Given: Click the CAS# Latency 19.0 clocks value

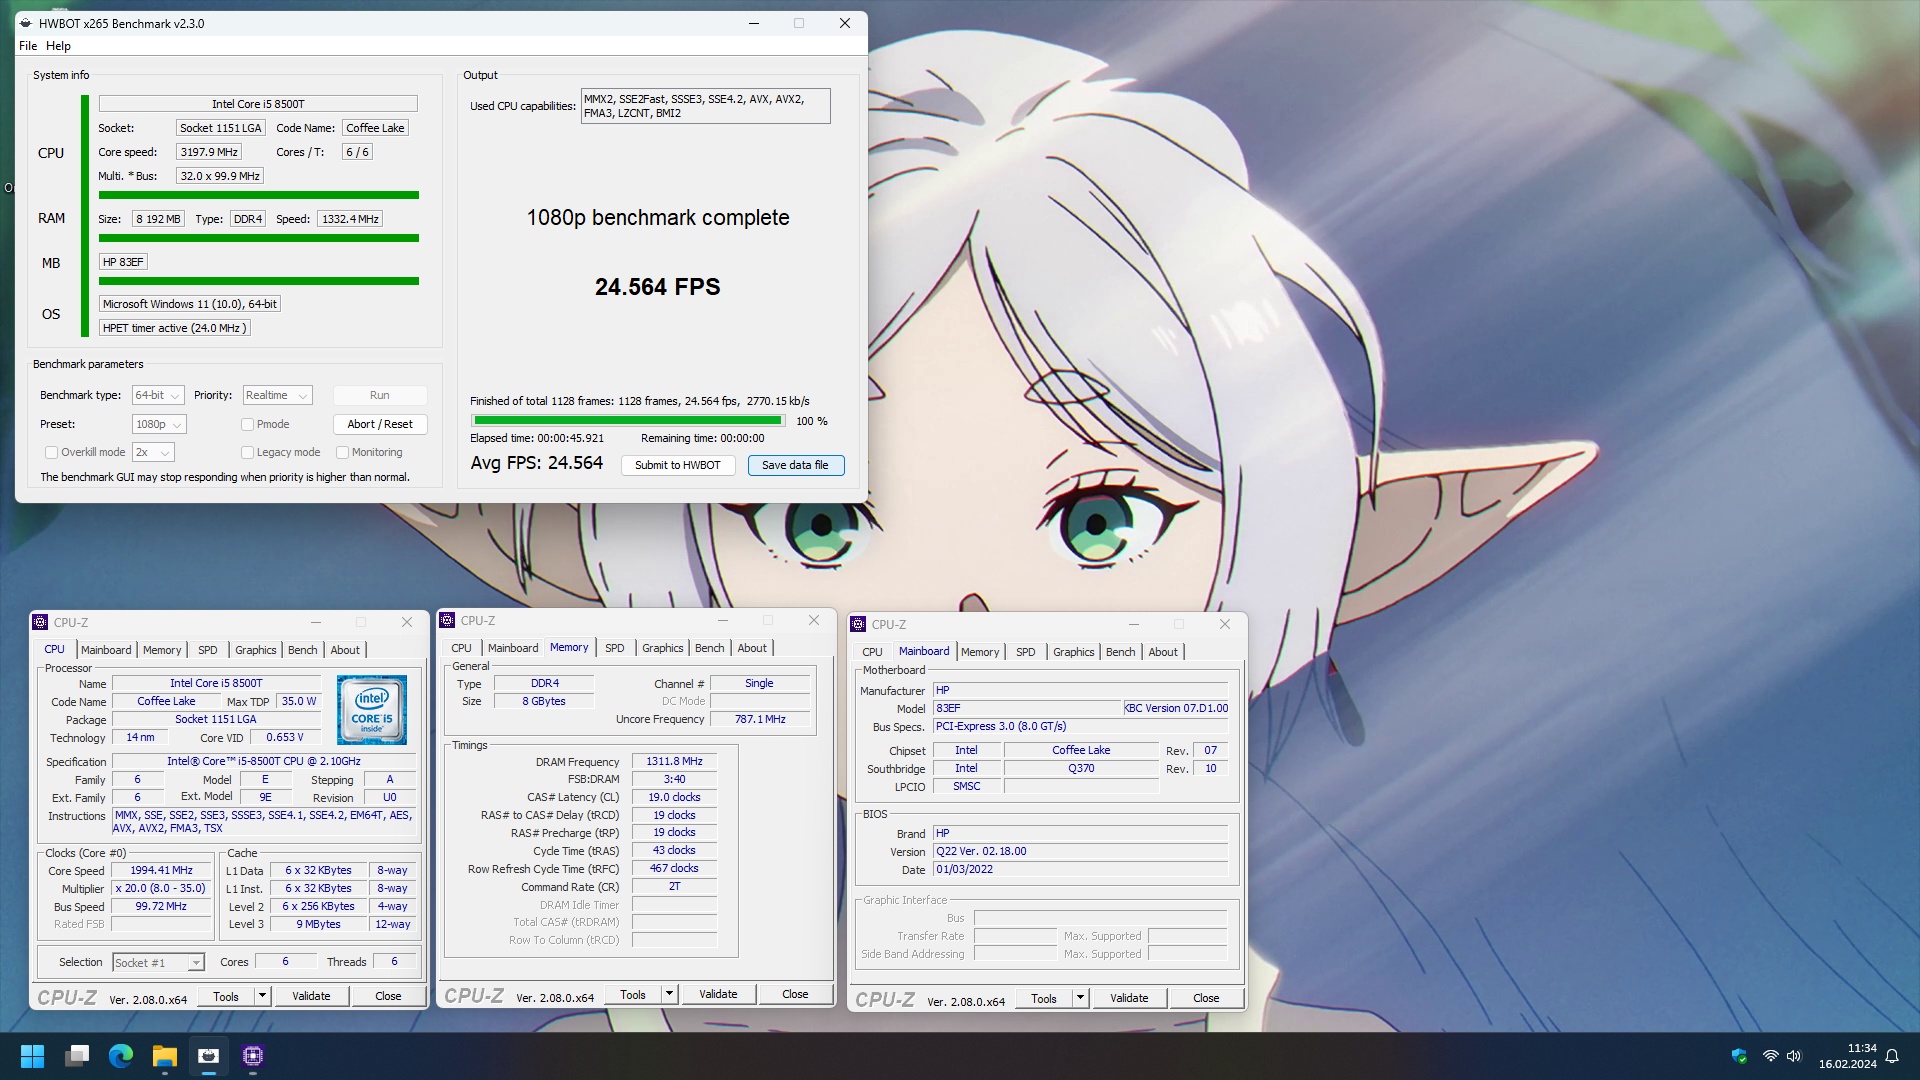Looking at the screenshot, I should 674,798.
